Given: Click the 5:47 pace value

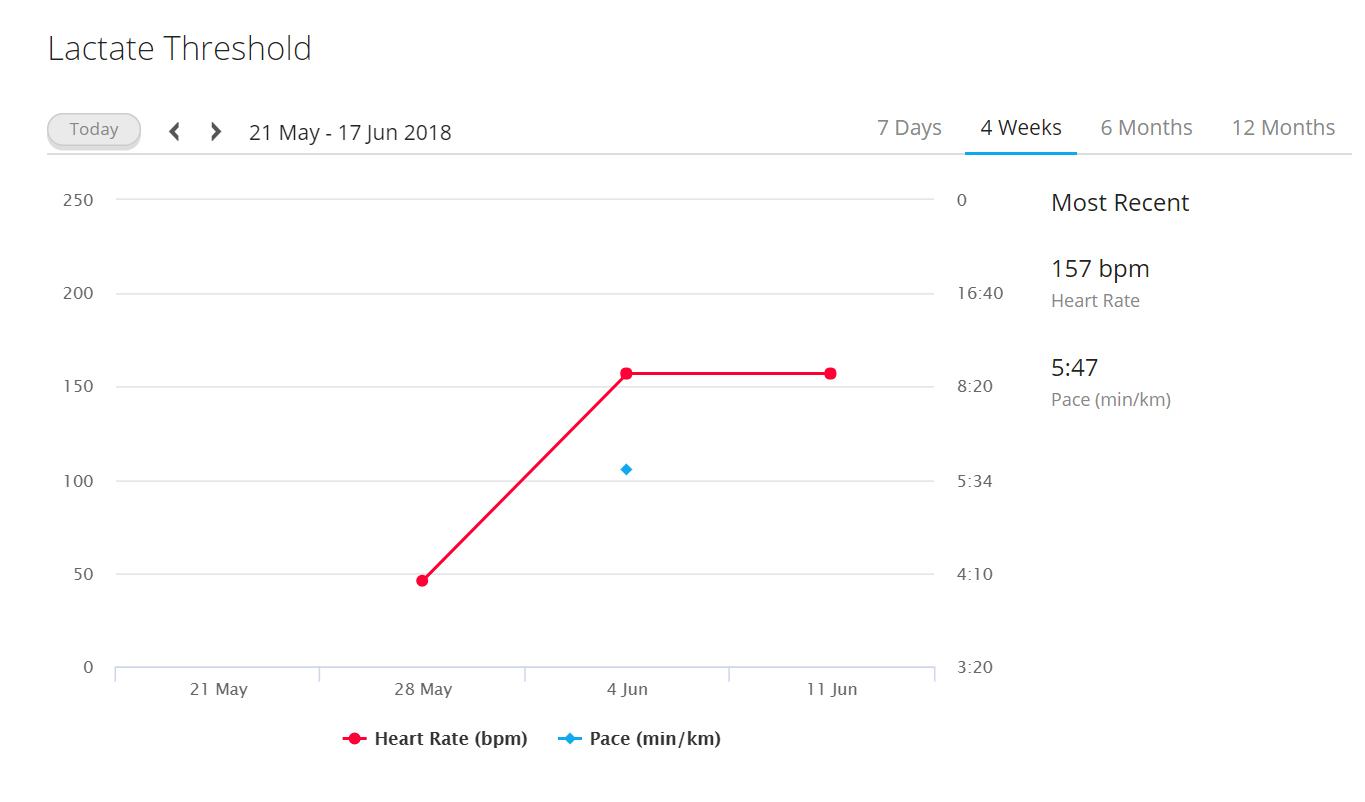Looking at the screenshot, I should click(1075, 368).
